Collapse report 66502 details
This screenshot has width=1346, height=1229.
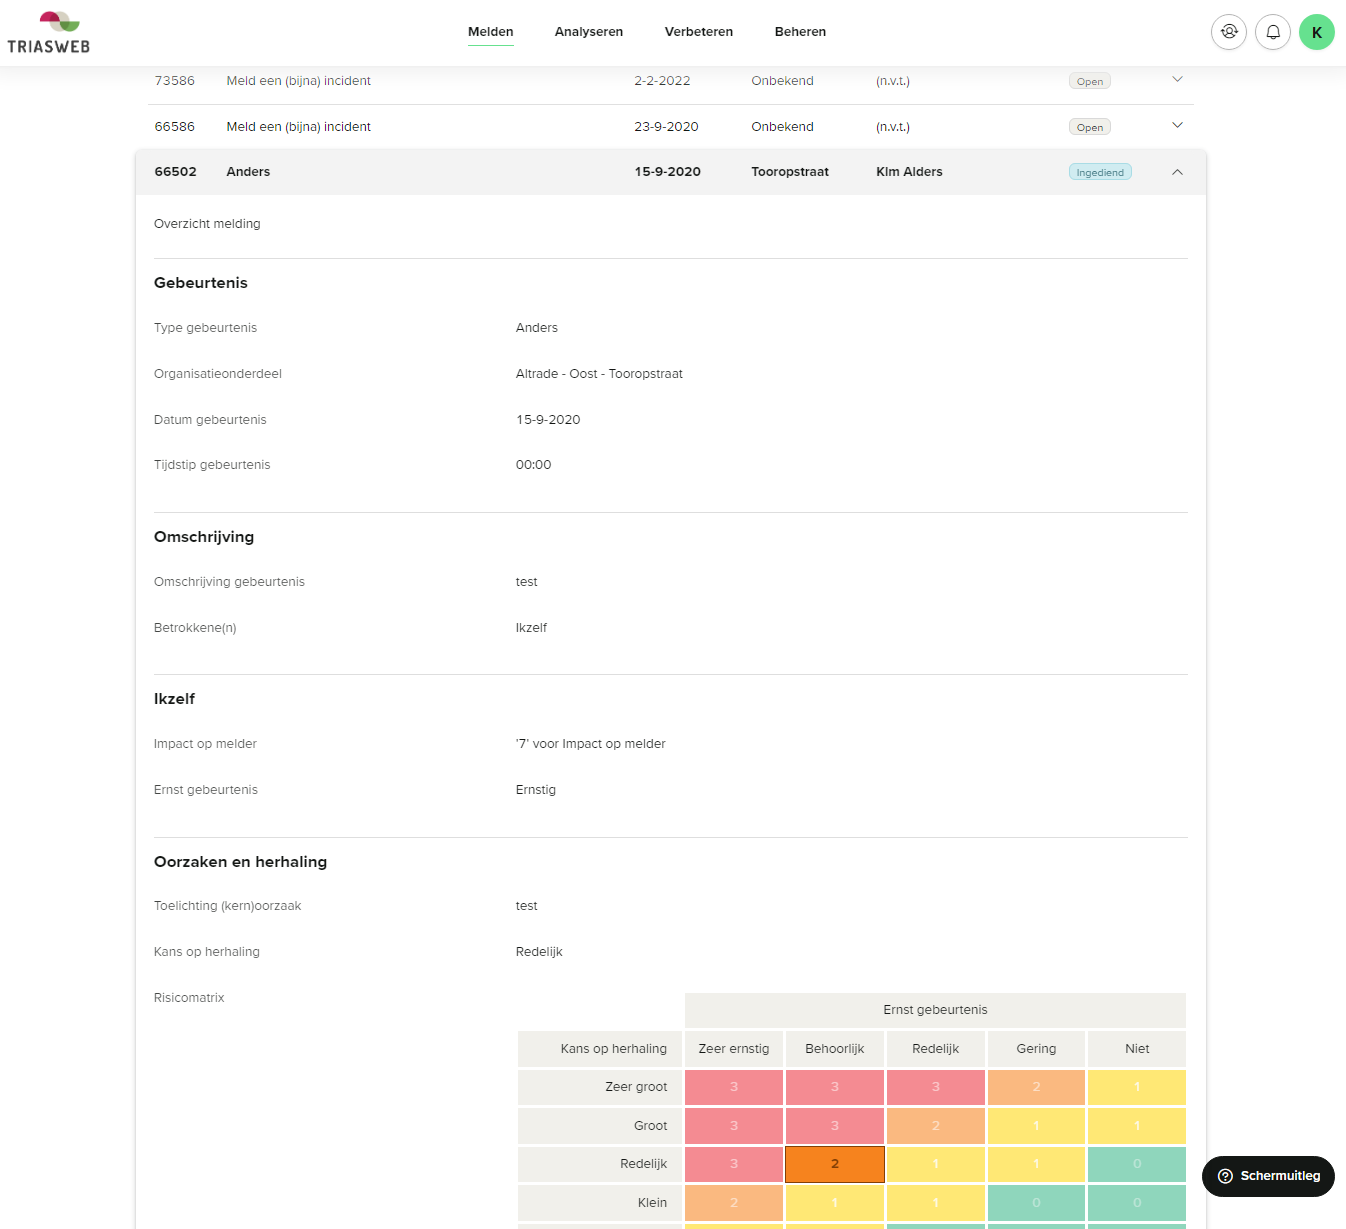tap(1177, 172)
